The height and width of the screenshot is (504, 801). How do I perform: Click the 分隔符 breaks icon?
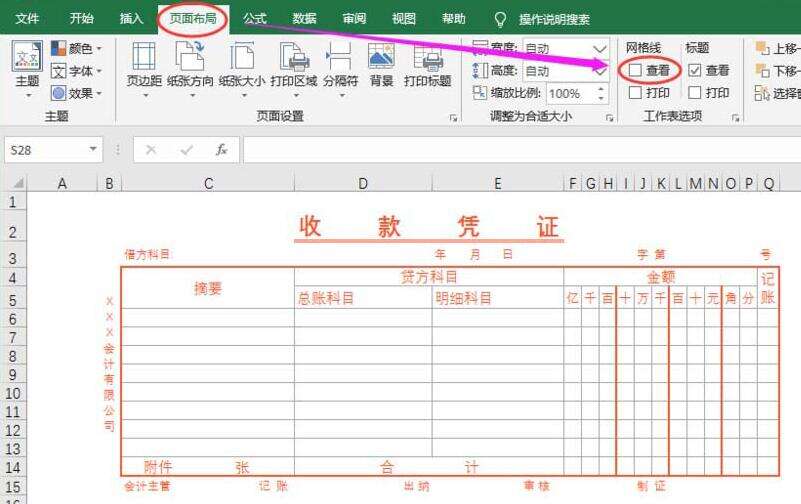339,56
